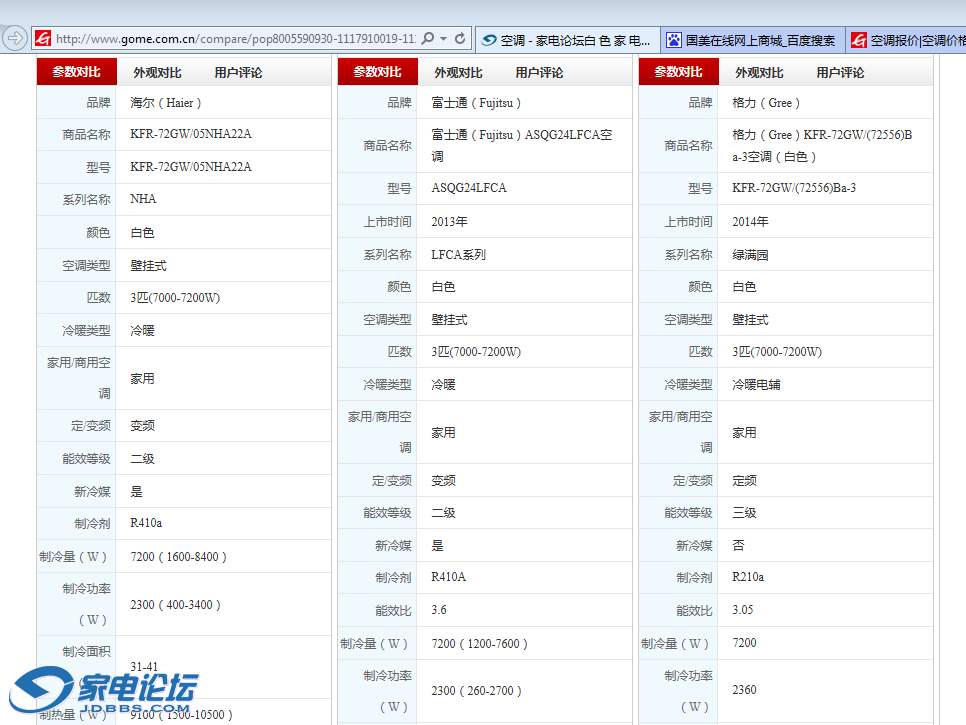Click the URL address field
This screenshot has height=725, width=966.
click(235, 39)
